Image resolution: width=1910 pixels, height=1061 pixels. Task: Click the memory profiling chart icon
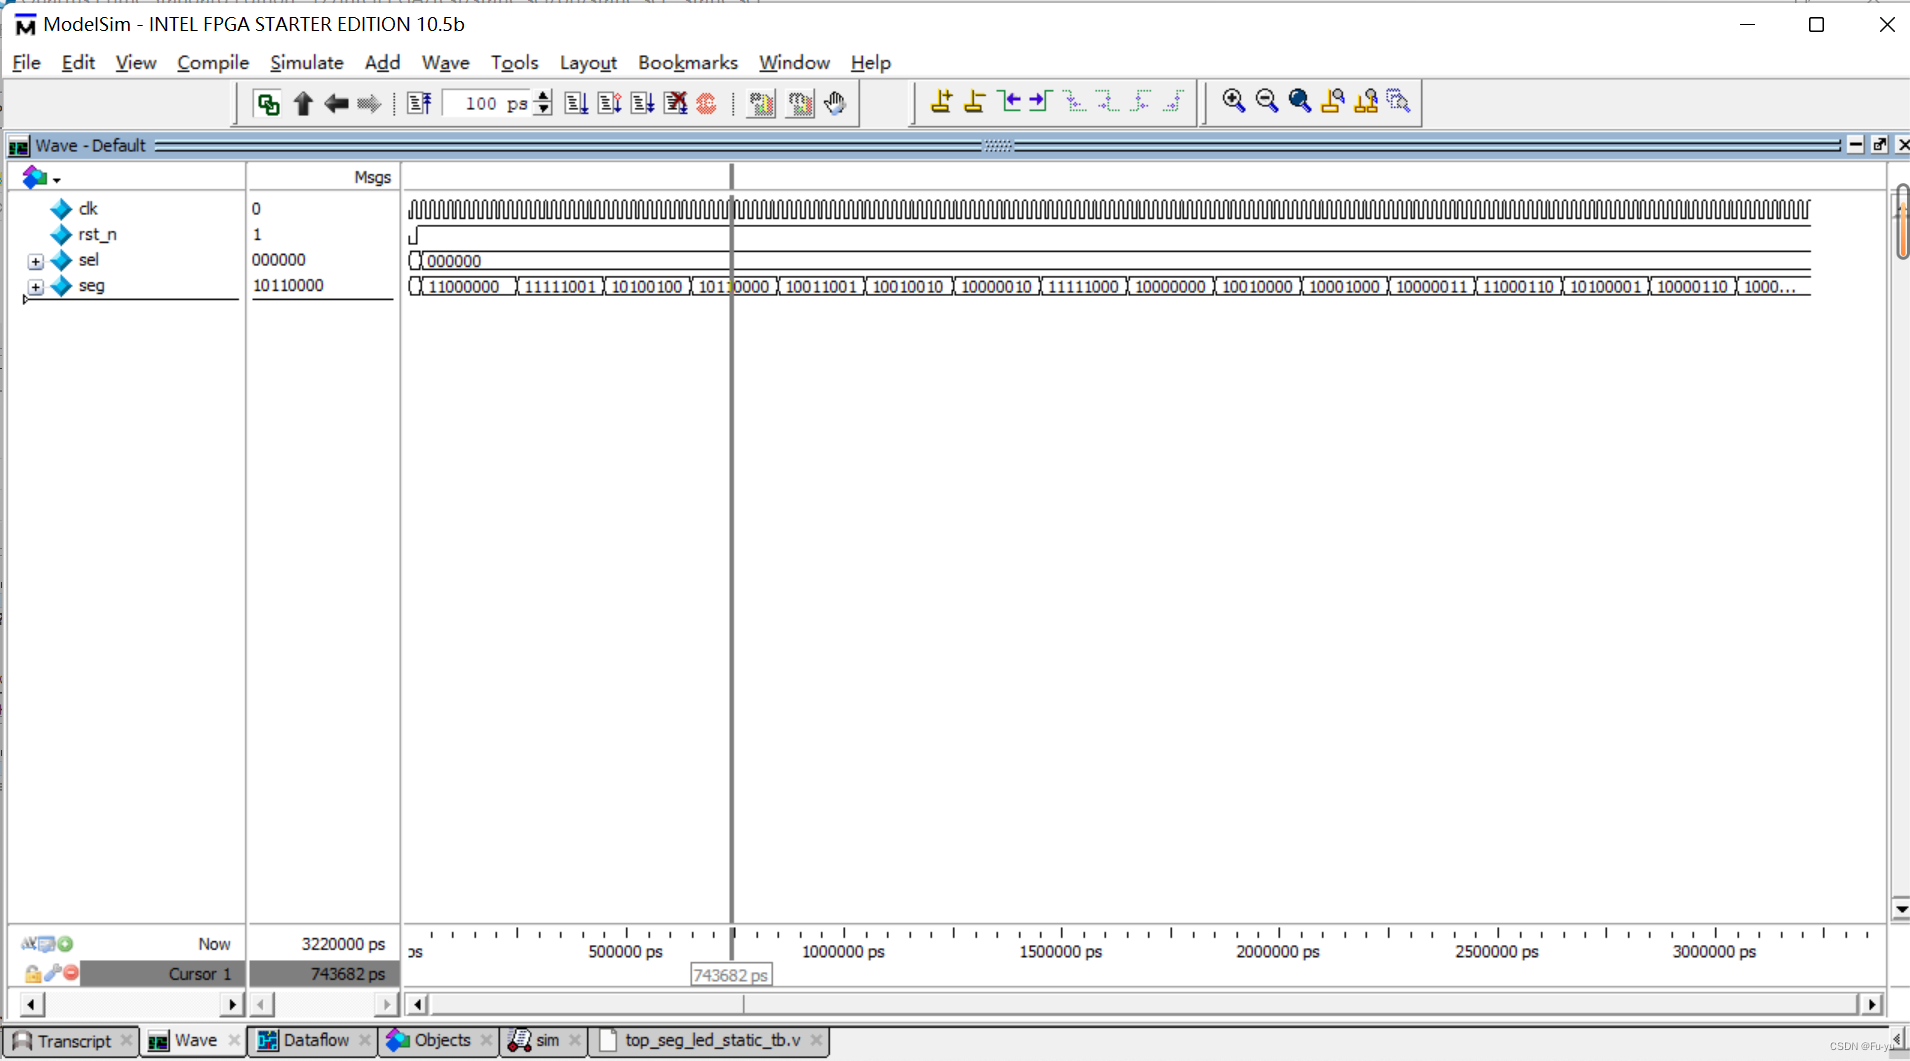pyautogui.click(x=800, y=103)
